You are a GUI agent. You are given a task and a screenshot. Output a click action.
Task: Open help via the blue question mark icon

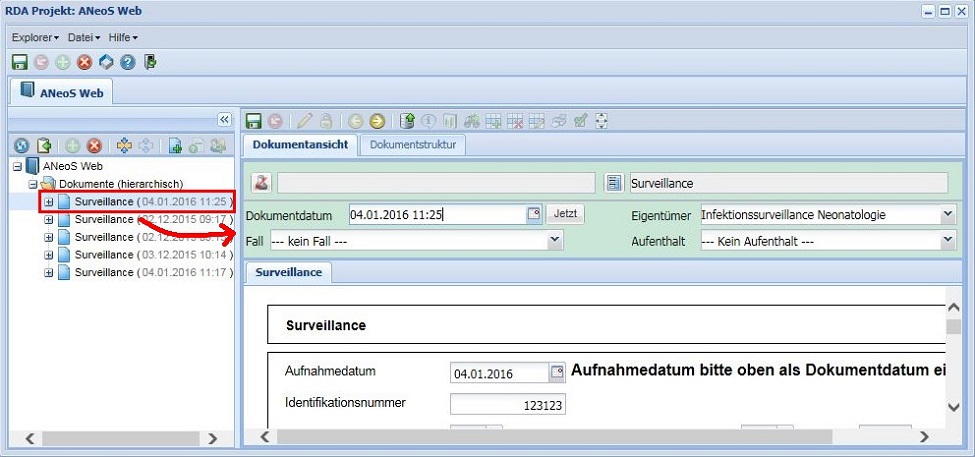point(128,62)
